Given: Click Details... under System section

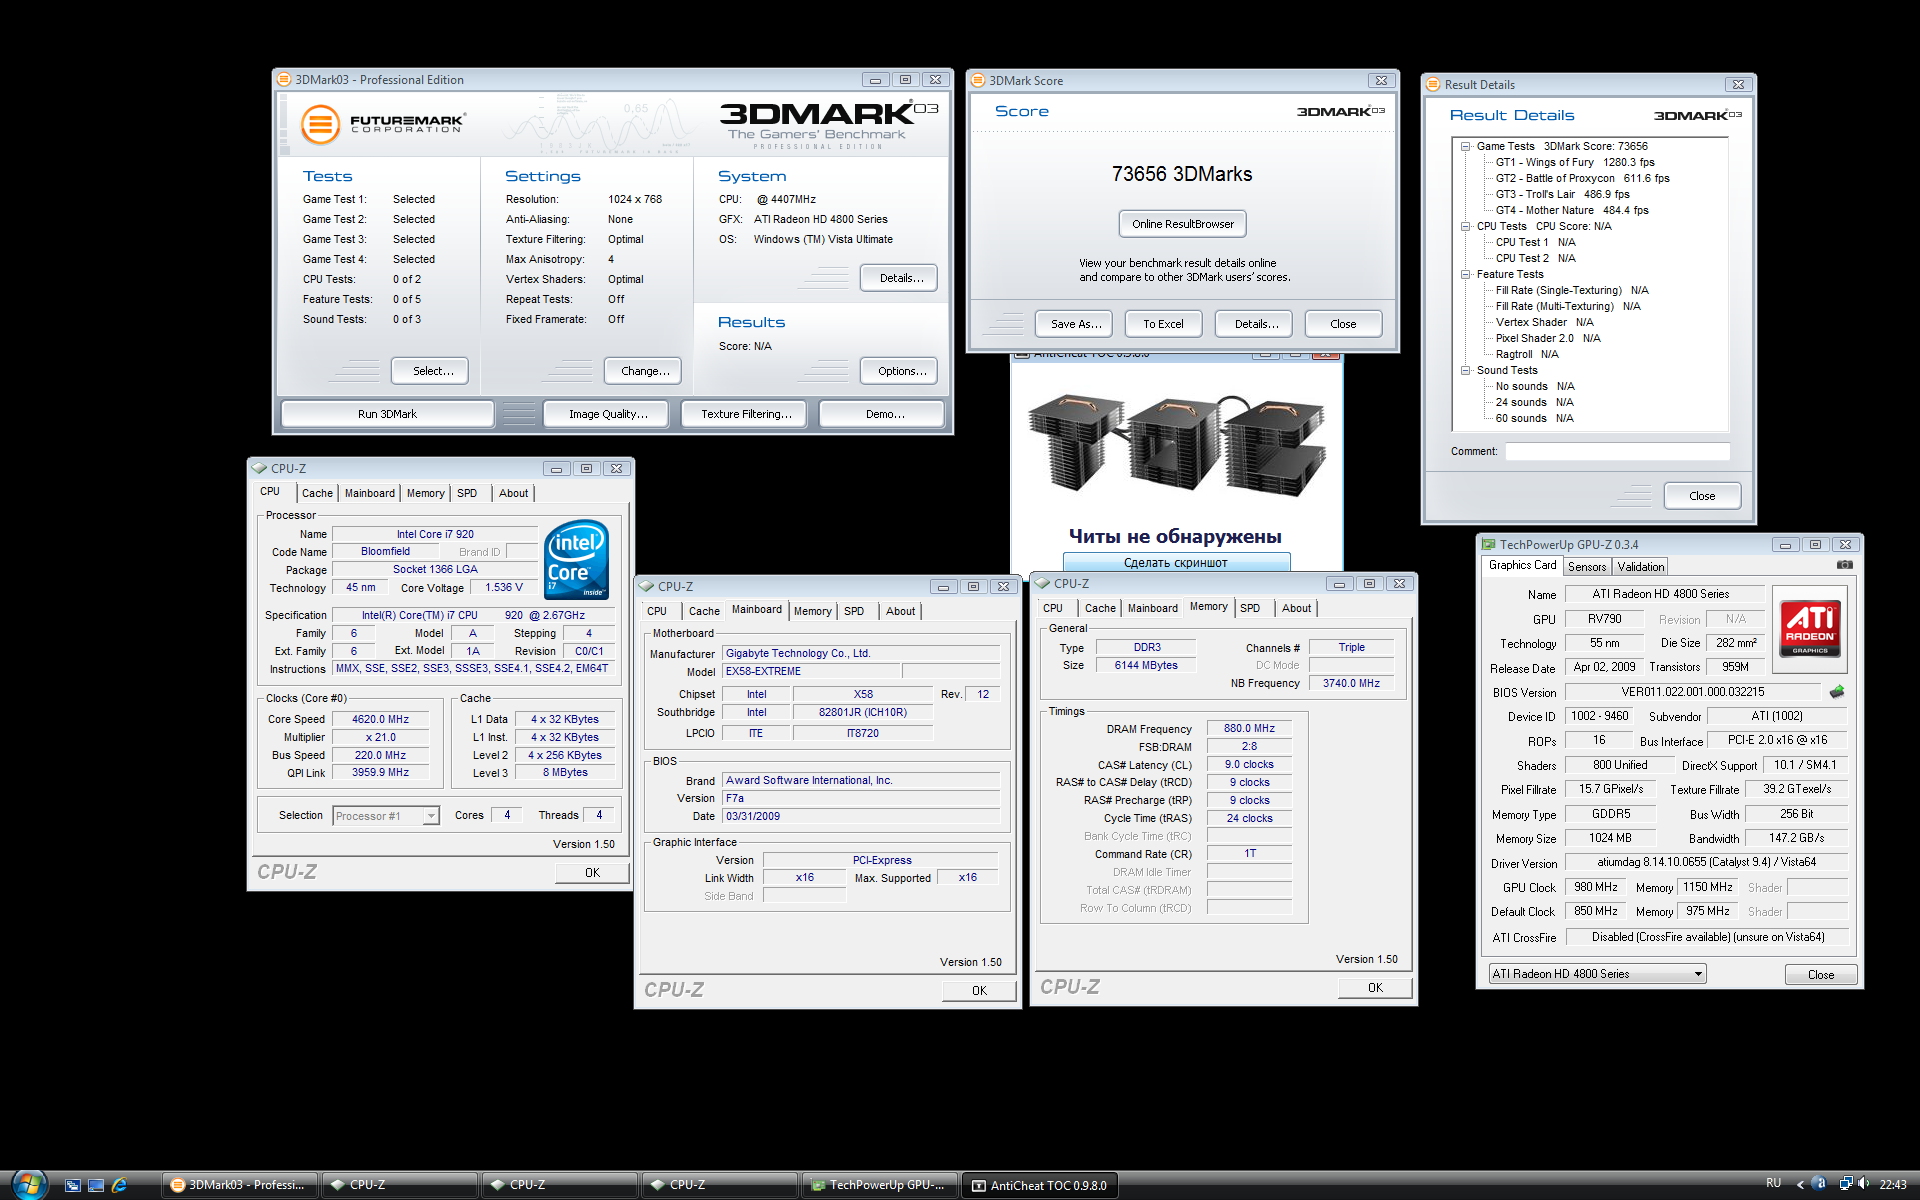Looking at the screenshot, I should pyautogui.click(x=901, y=278).
